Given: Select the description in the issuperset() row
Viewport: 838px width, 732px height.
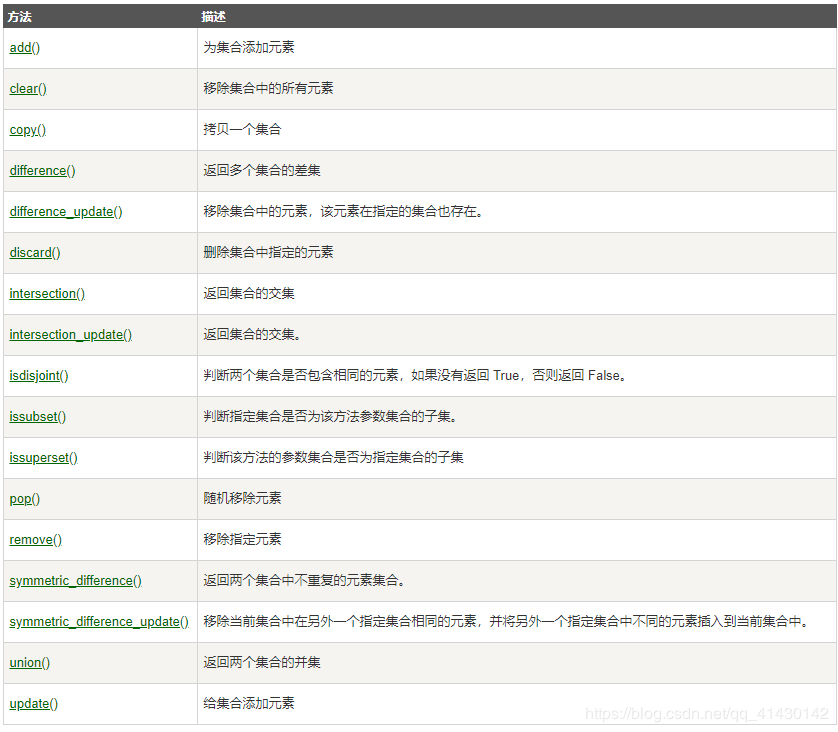Looking at the screenshot, I should [333, 457].
